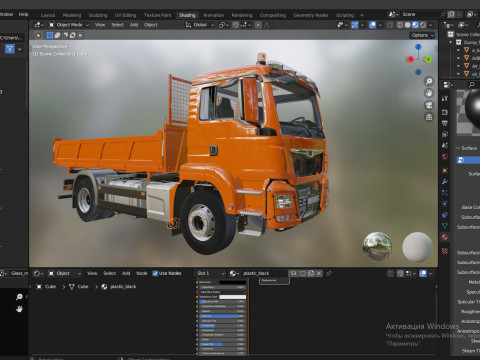Open the Texture Paint workspace tab
The height and width of the screenshot is (360, 480).
click(x=157, y=15)
